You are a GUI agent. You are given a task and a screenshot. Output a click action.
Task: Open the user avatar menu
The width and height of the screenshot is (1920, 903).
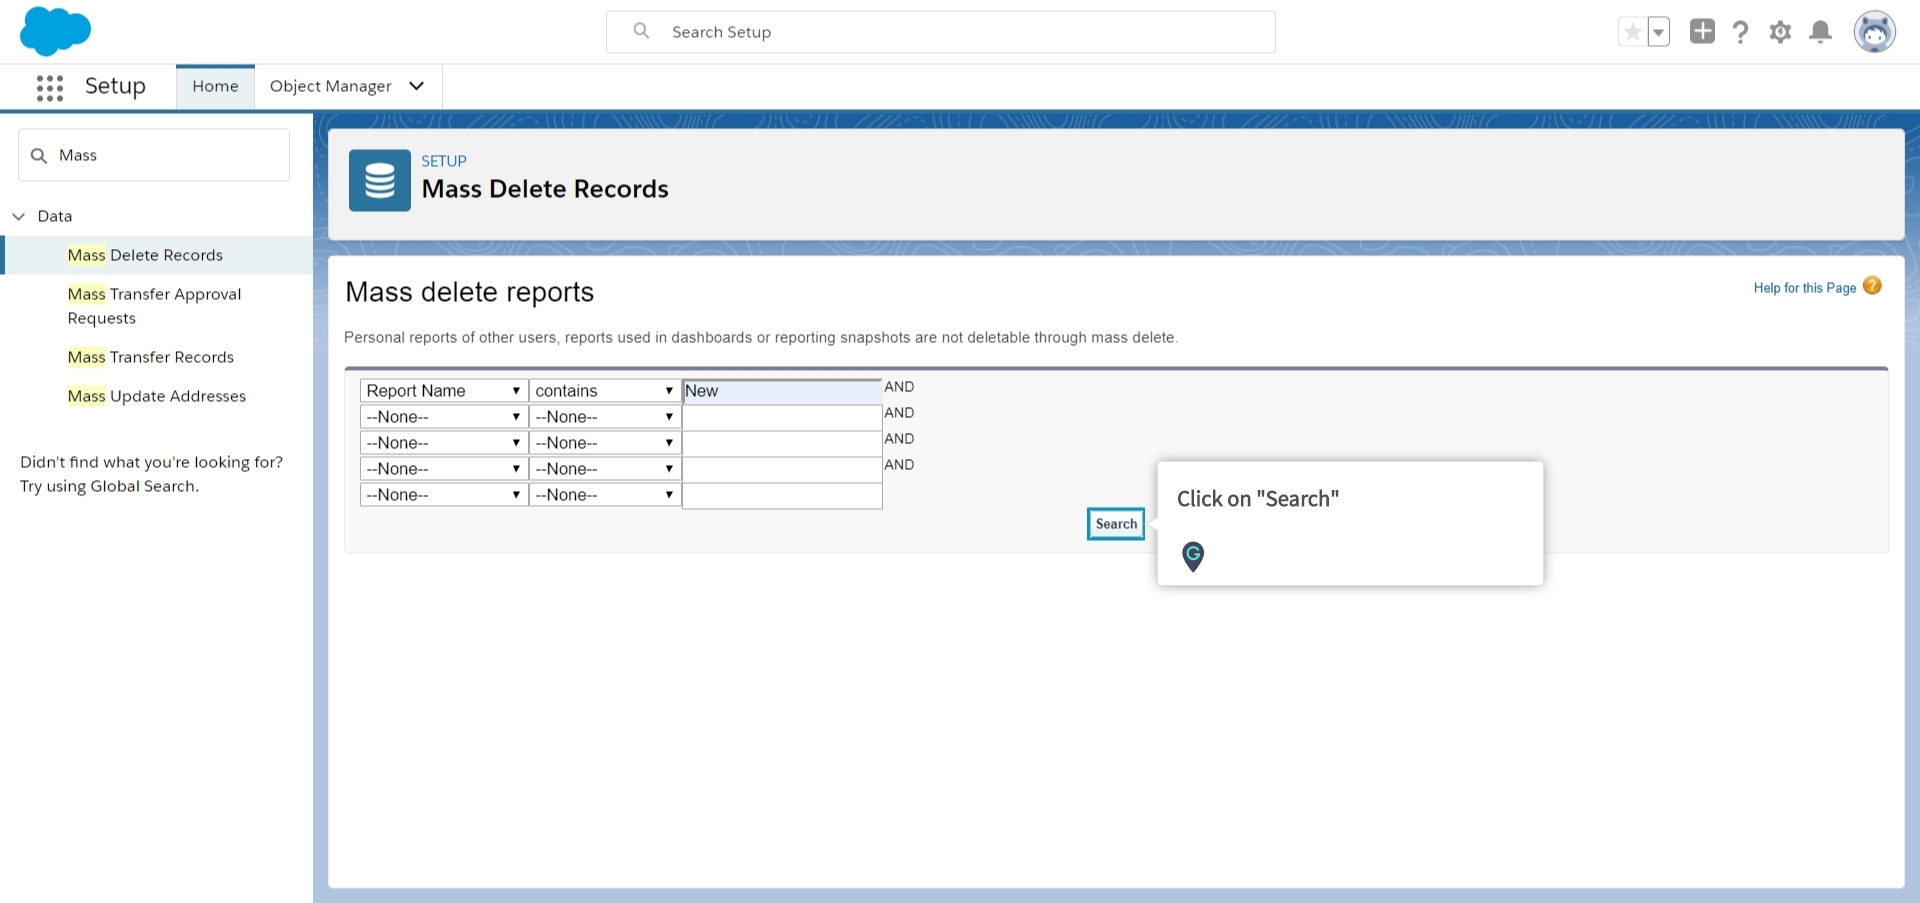click(x=1875, y=31)
